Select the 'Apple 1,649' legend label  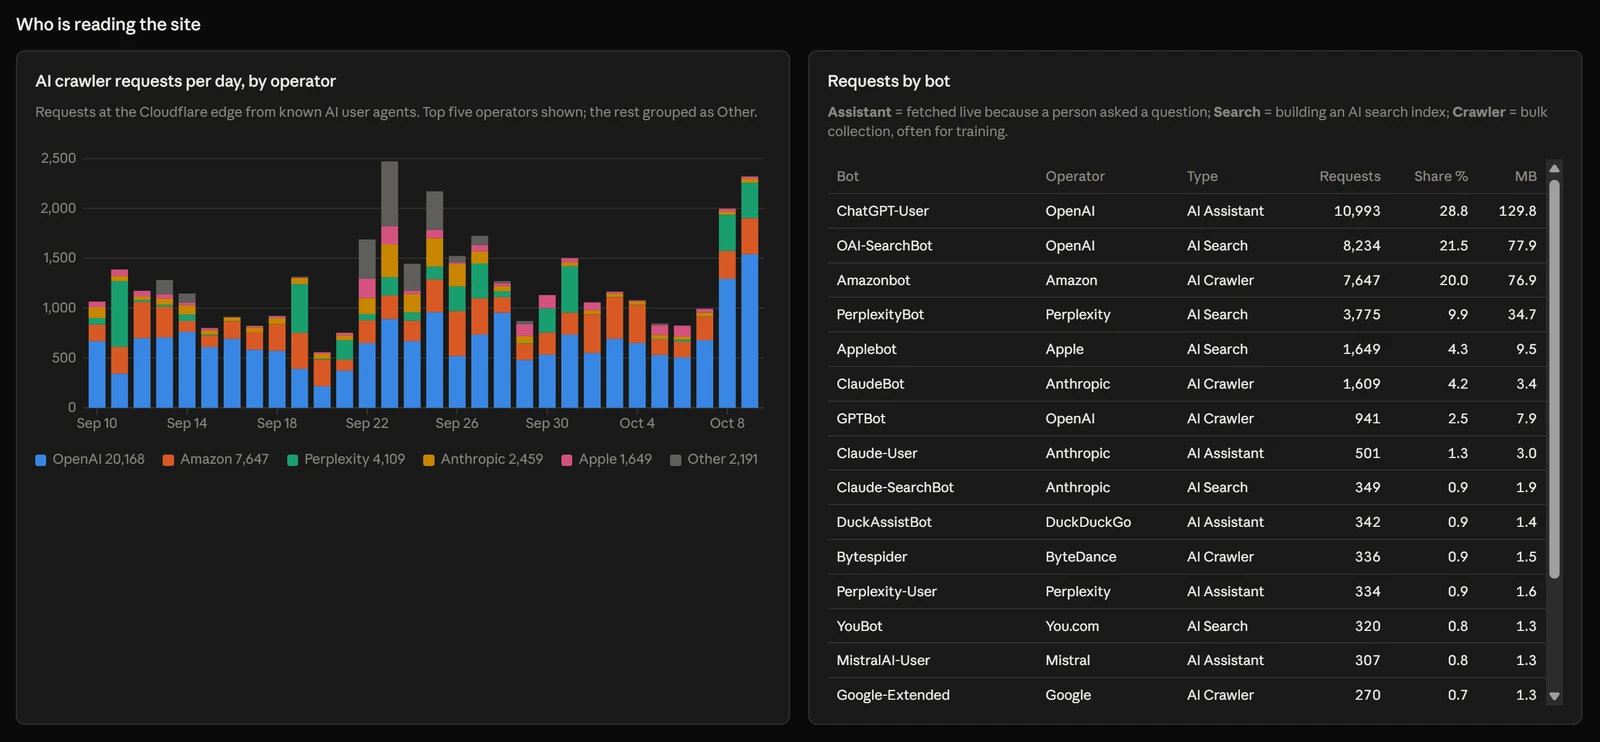[x=615, y=459]
